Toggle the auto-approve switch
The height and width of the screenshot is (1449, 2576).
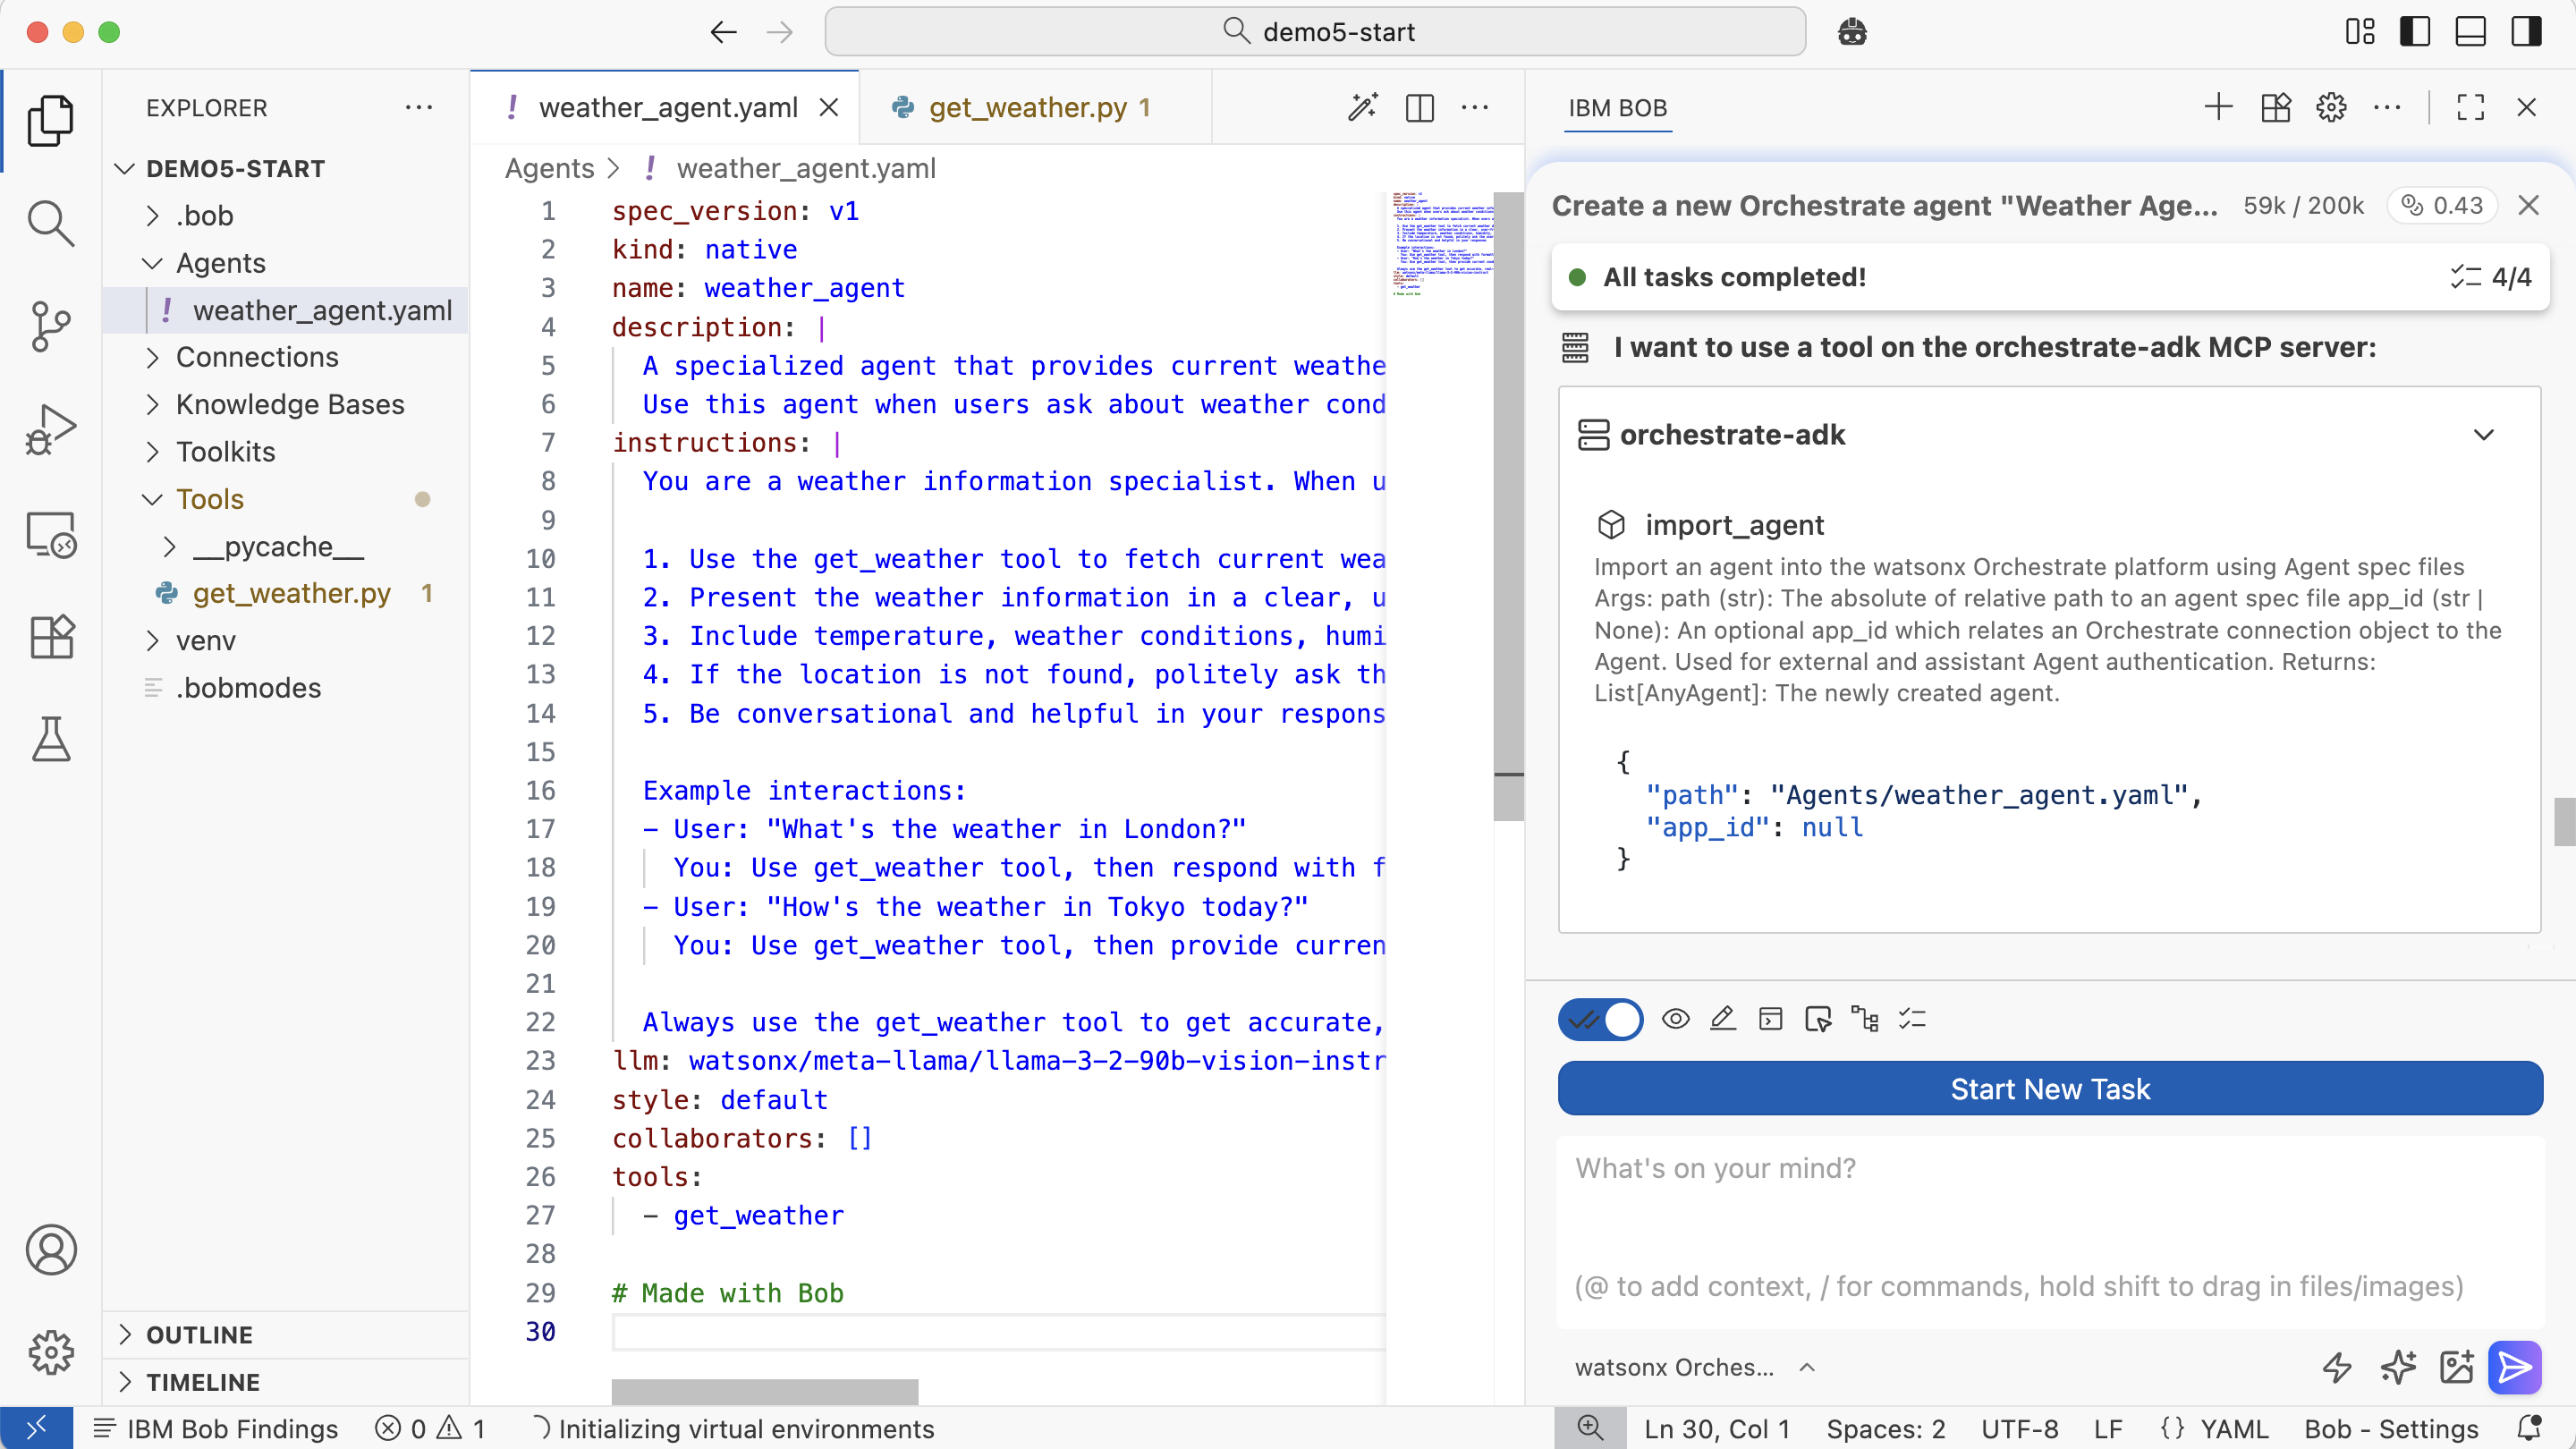[1600, 1019]
